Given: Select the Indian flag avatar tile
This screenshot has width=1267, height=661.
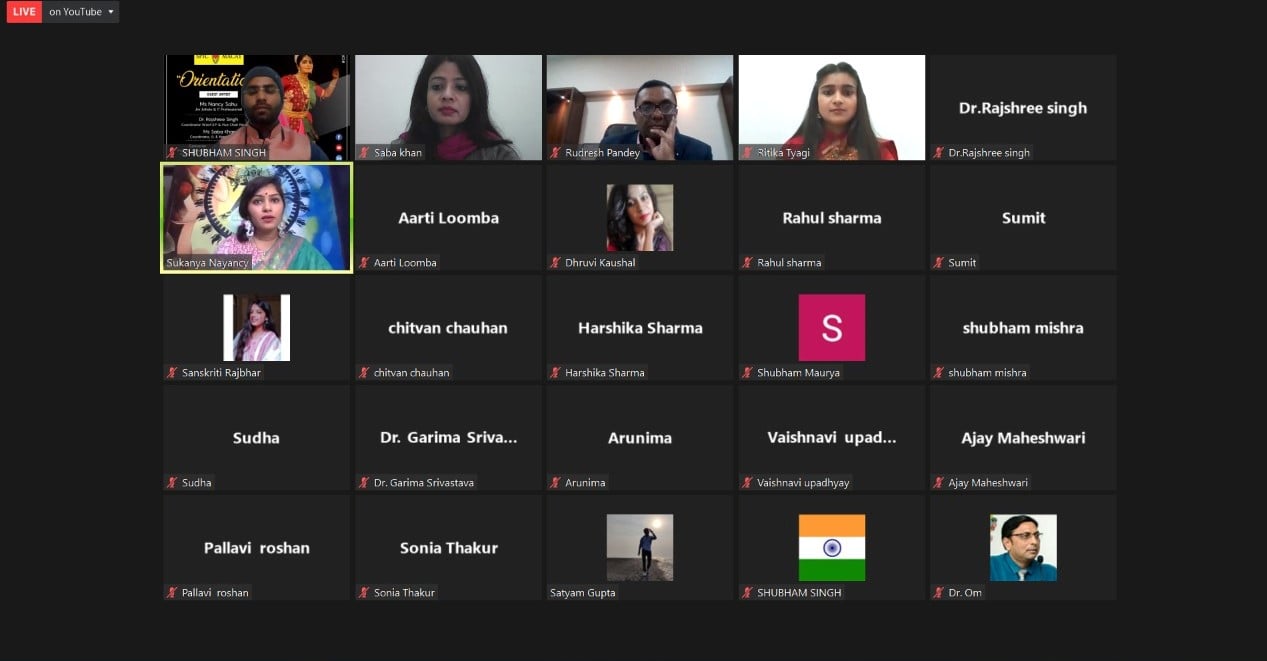Looking at the screenshot, I should 832,548.
